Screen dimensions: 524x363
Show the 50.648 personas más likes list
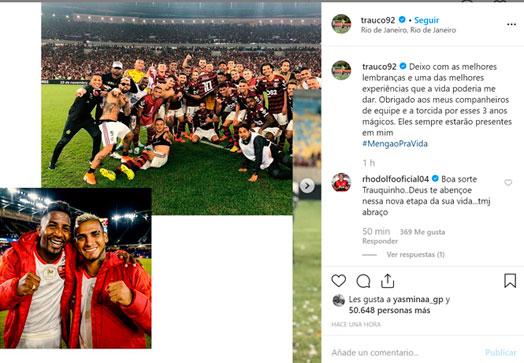point(389,311)
